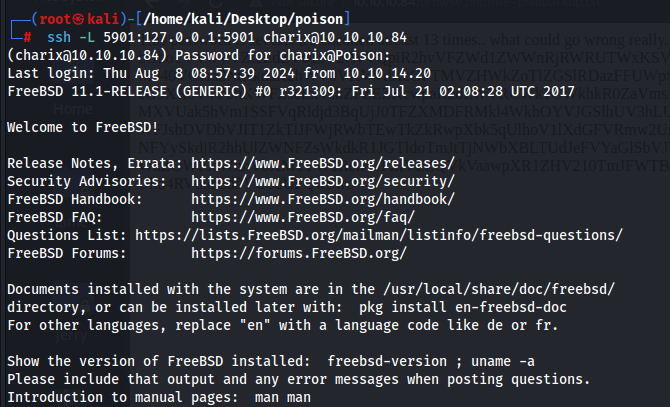Click the 10.10.14.20 last login address
The image size is (670, 407).
pyautogui.click(x=387, y=73)
